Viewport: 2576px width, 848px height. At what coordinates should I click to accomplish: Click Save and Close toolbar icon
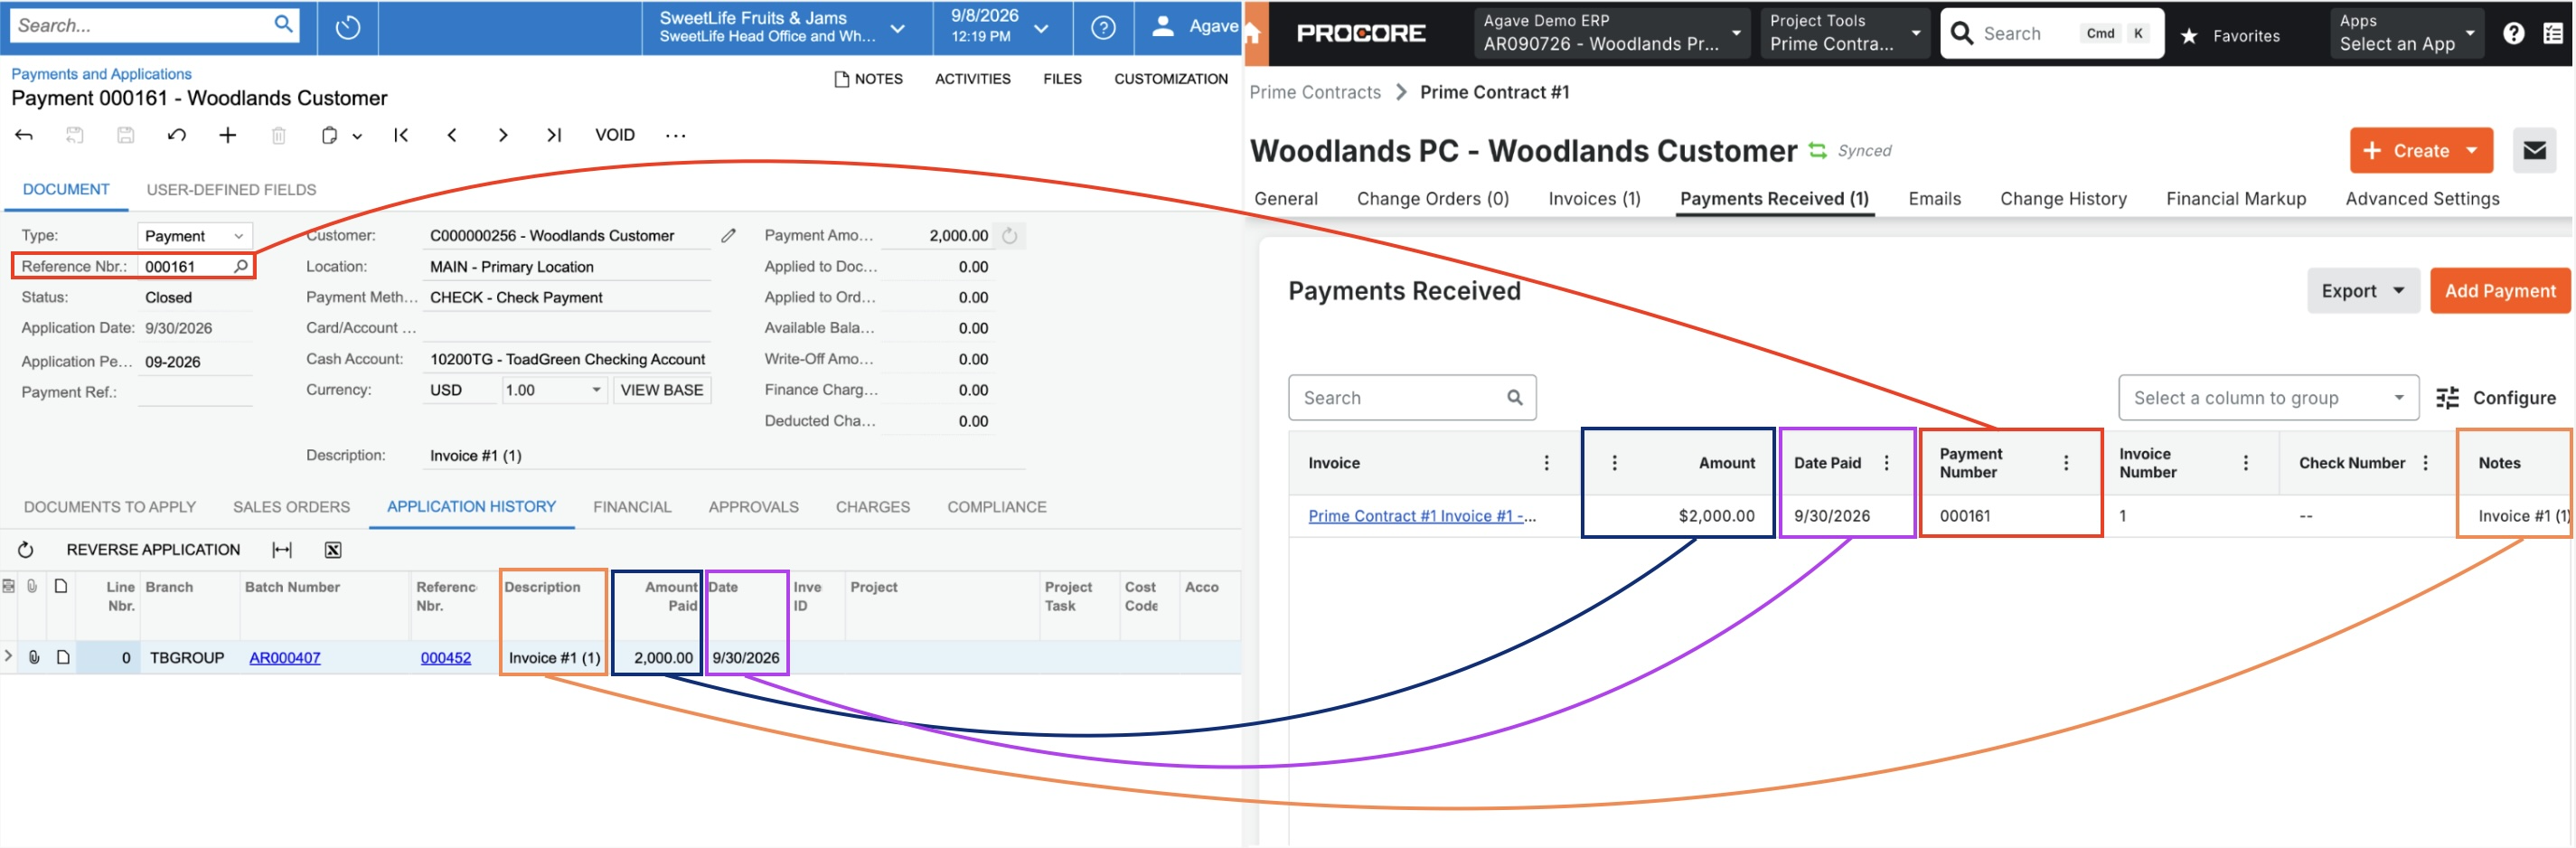pos(75,135)
